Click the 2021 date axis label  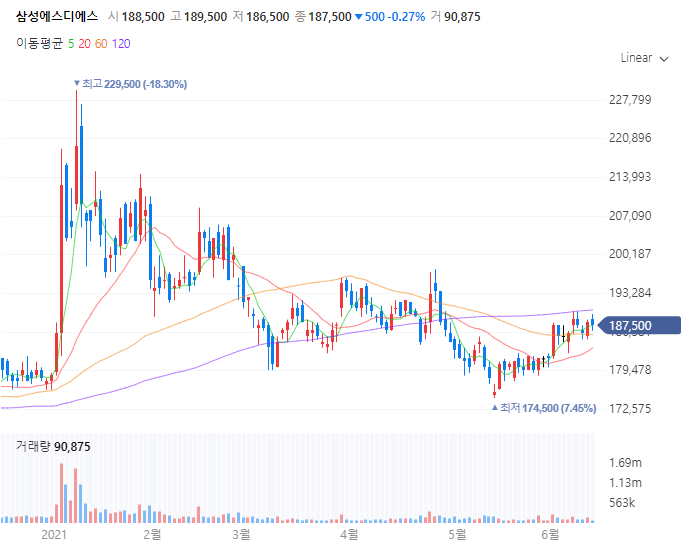coord(54,534)
